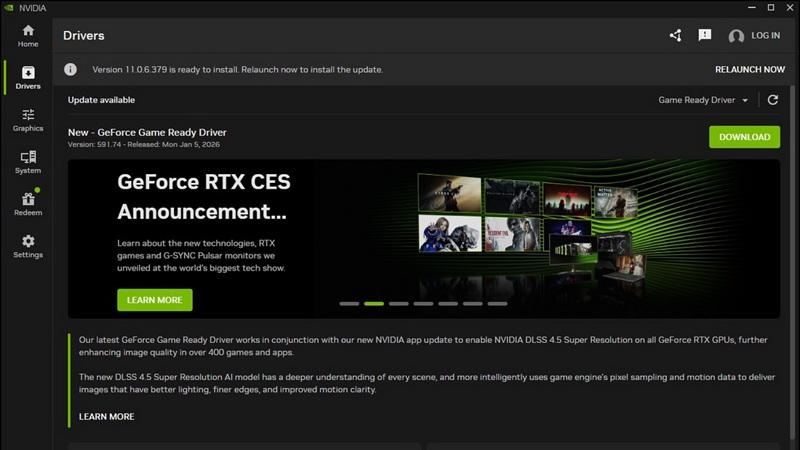
Task: Refresh driver updates with reload icon
Action: [773, 99]
